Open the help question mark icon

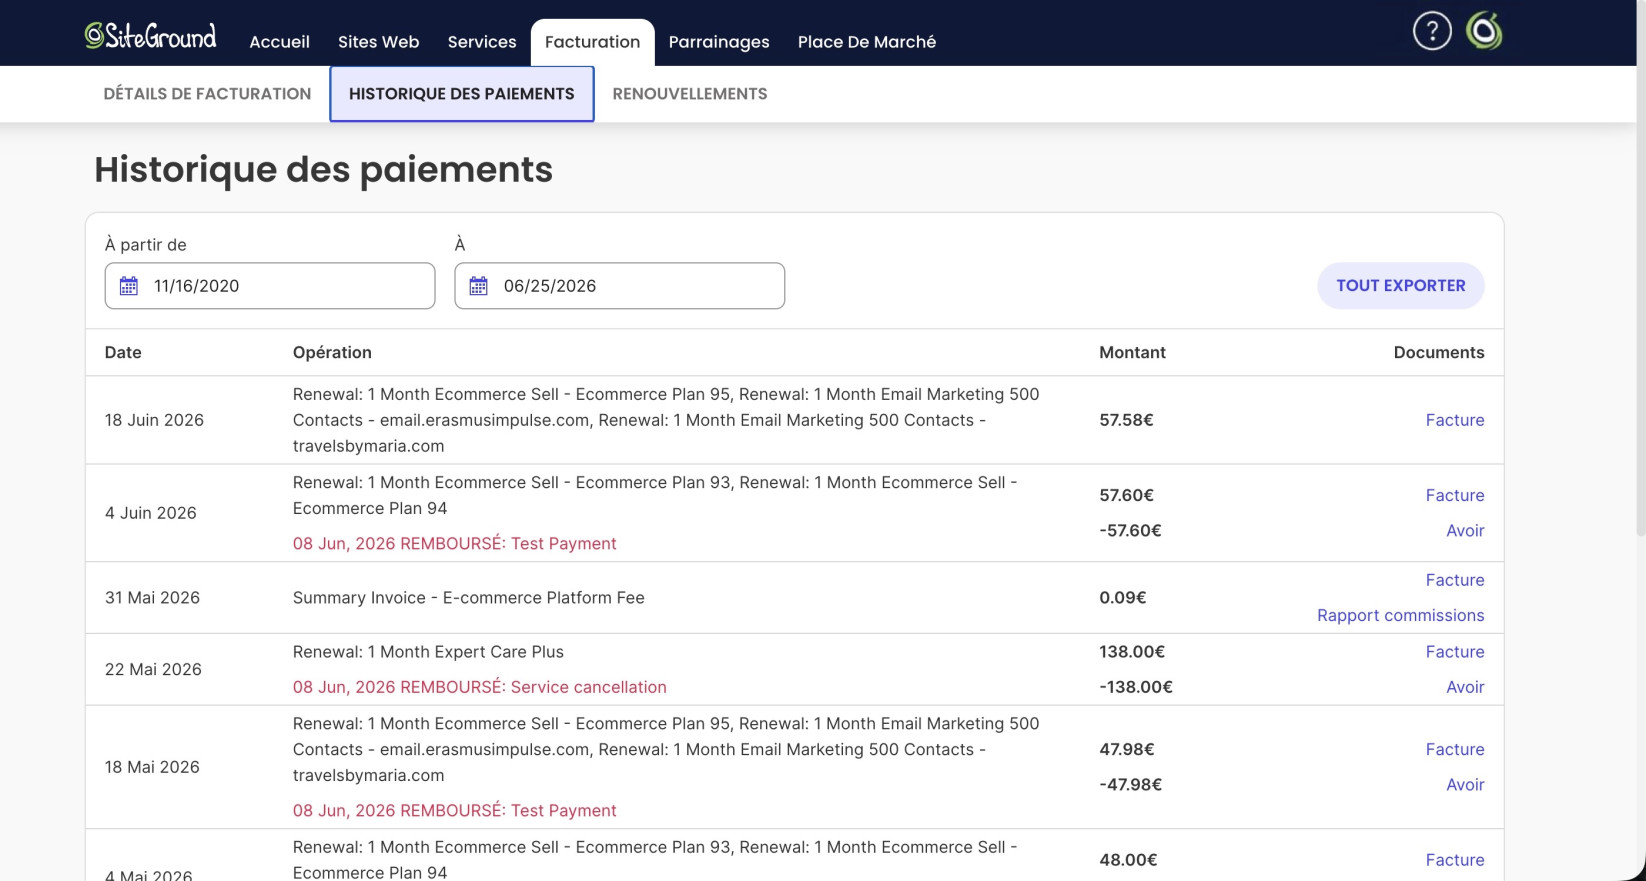pyautogui.click(x=1432, y=31)
